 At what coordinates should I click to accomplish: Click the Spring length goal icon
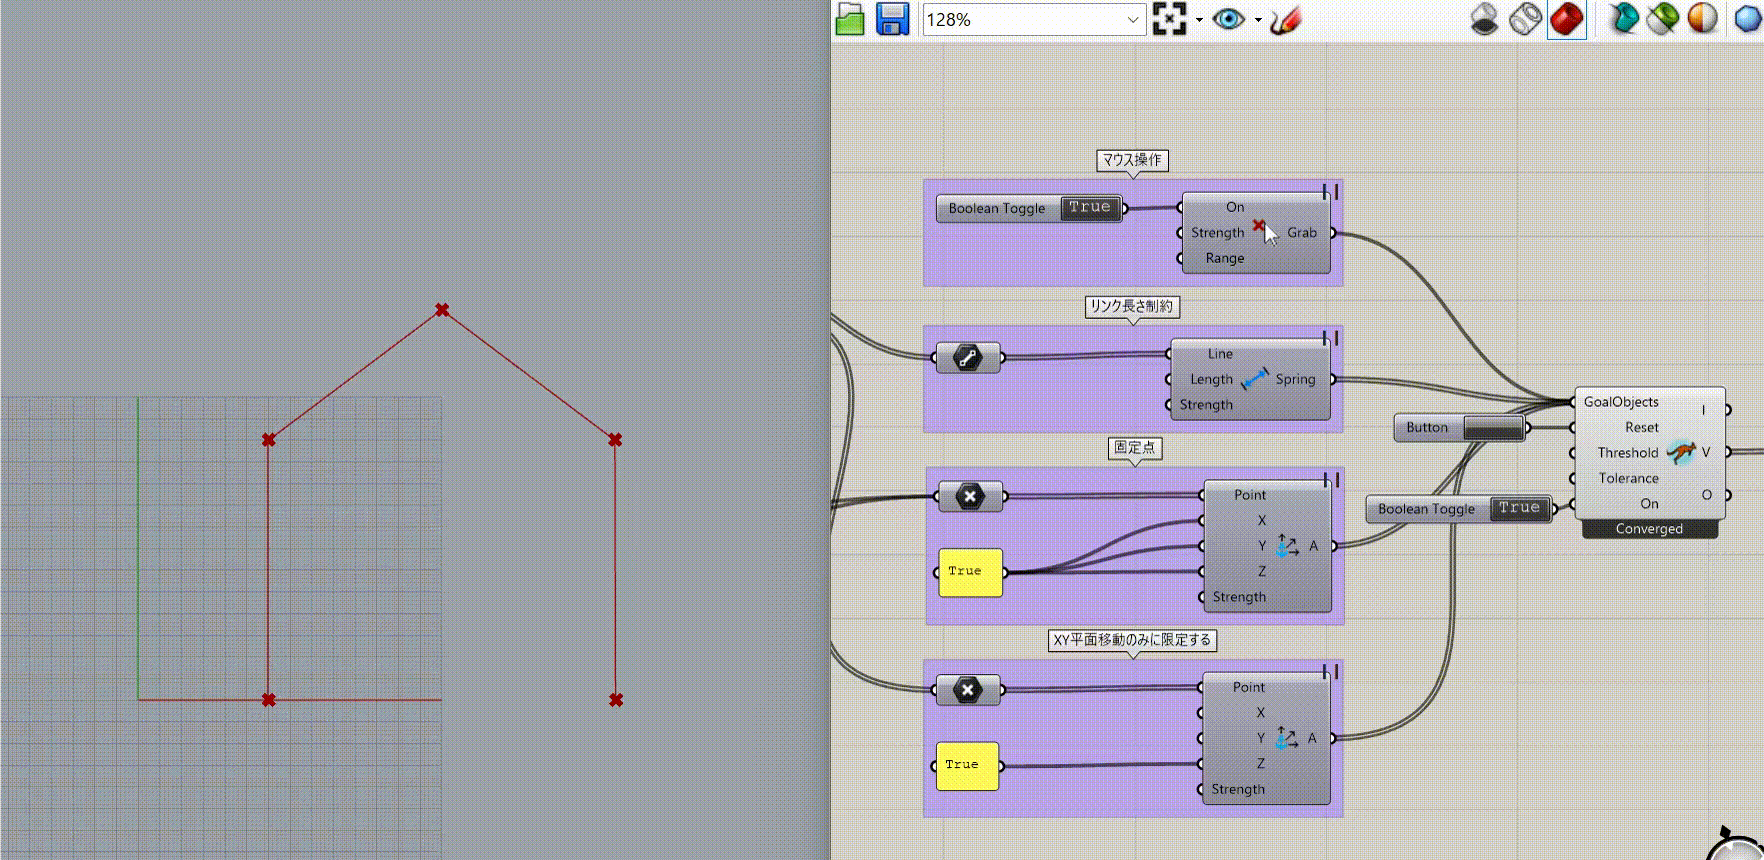tap(1254, 379)
